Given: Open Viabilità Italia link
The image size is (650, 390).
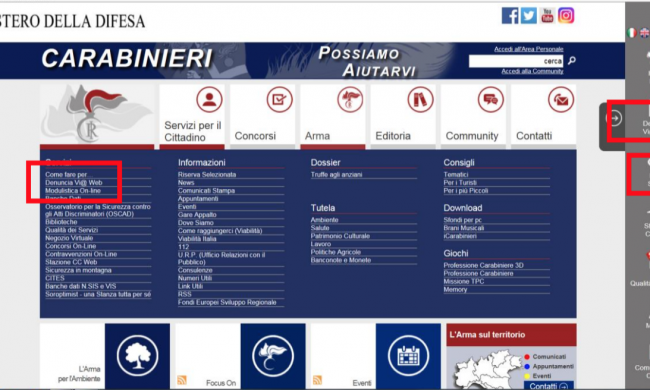Looking at the screenshot, I should pos(197,239).
